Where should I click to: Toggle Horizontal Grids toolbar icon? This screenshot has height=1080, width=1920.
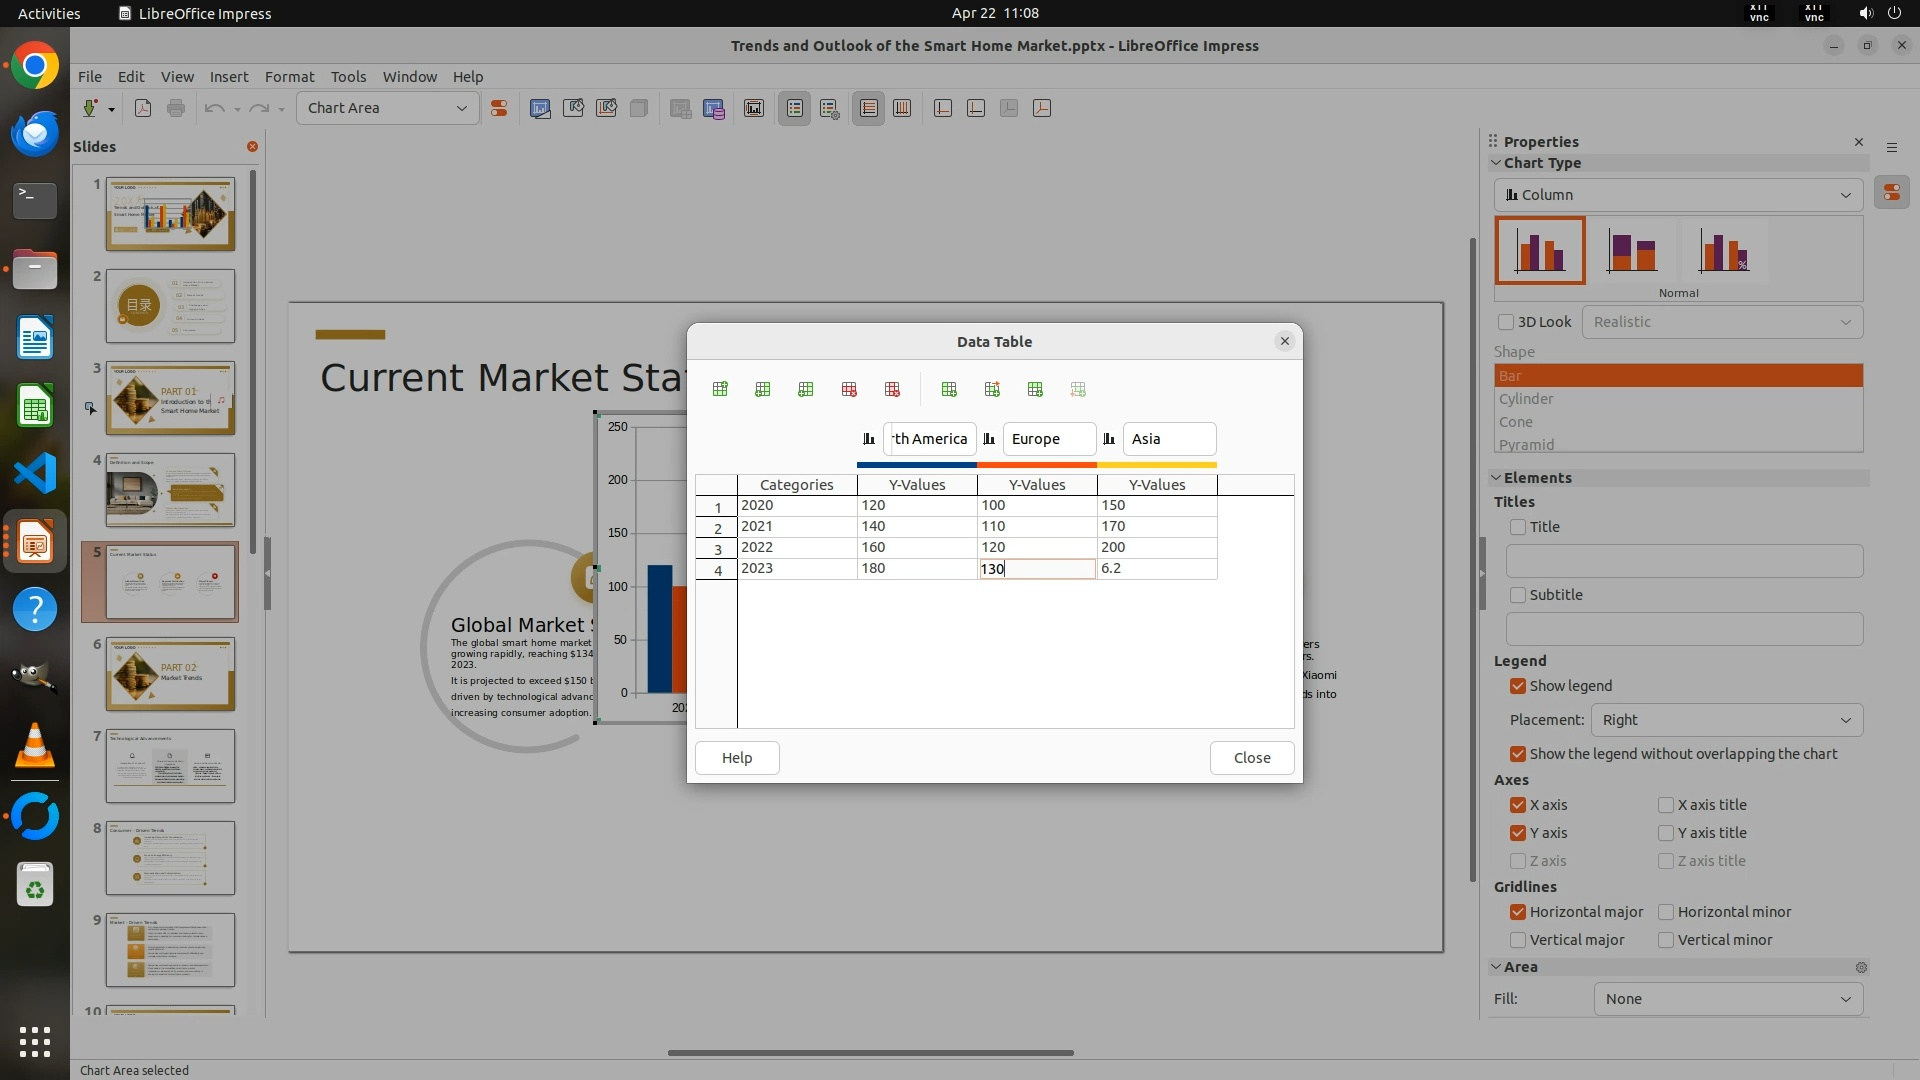869,108
